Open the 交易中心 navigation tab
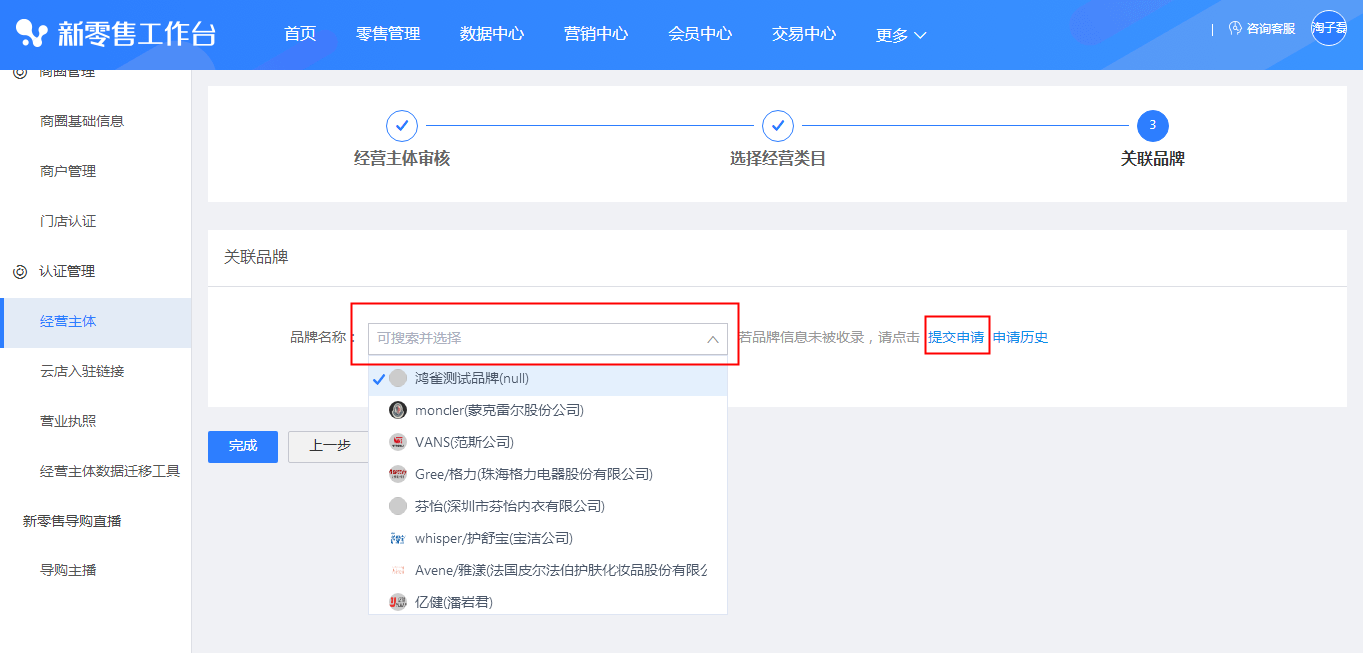This screenshot has width=1363, height=653. click(x=804, y=34)
